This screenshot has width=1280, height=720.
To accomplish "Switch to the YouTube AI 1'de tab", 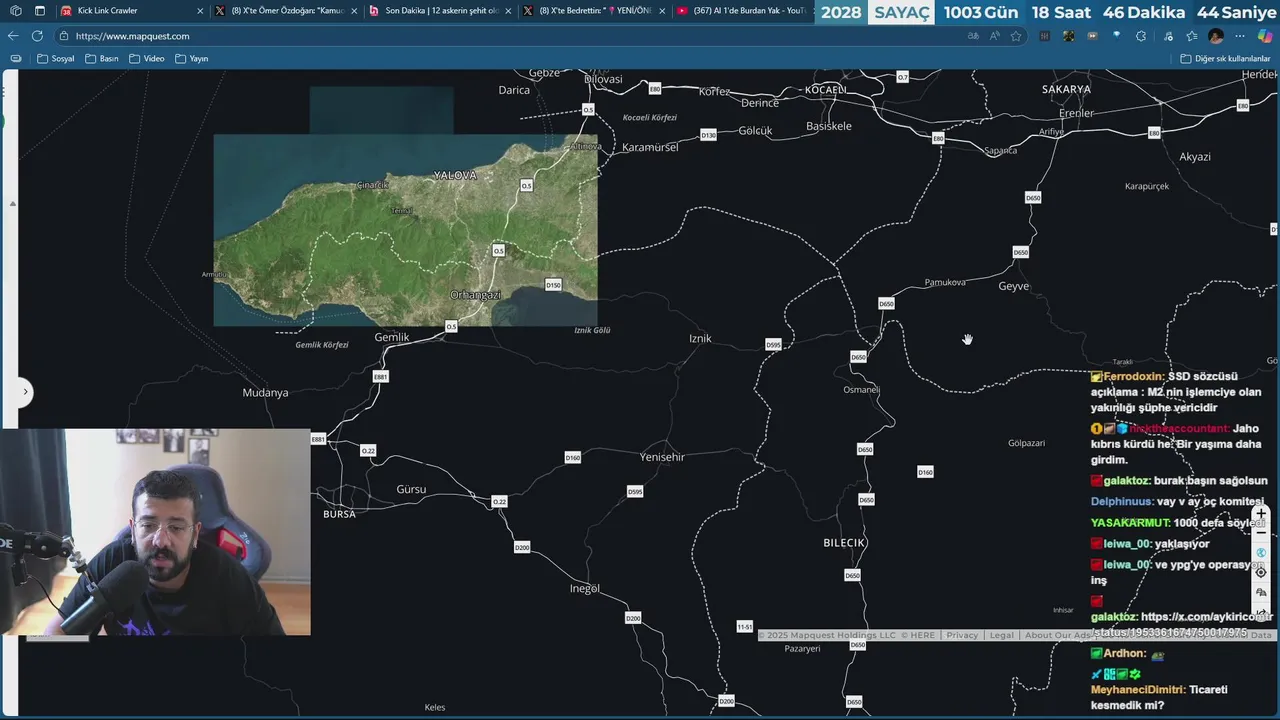I will click(741, 11).
